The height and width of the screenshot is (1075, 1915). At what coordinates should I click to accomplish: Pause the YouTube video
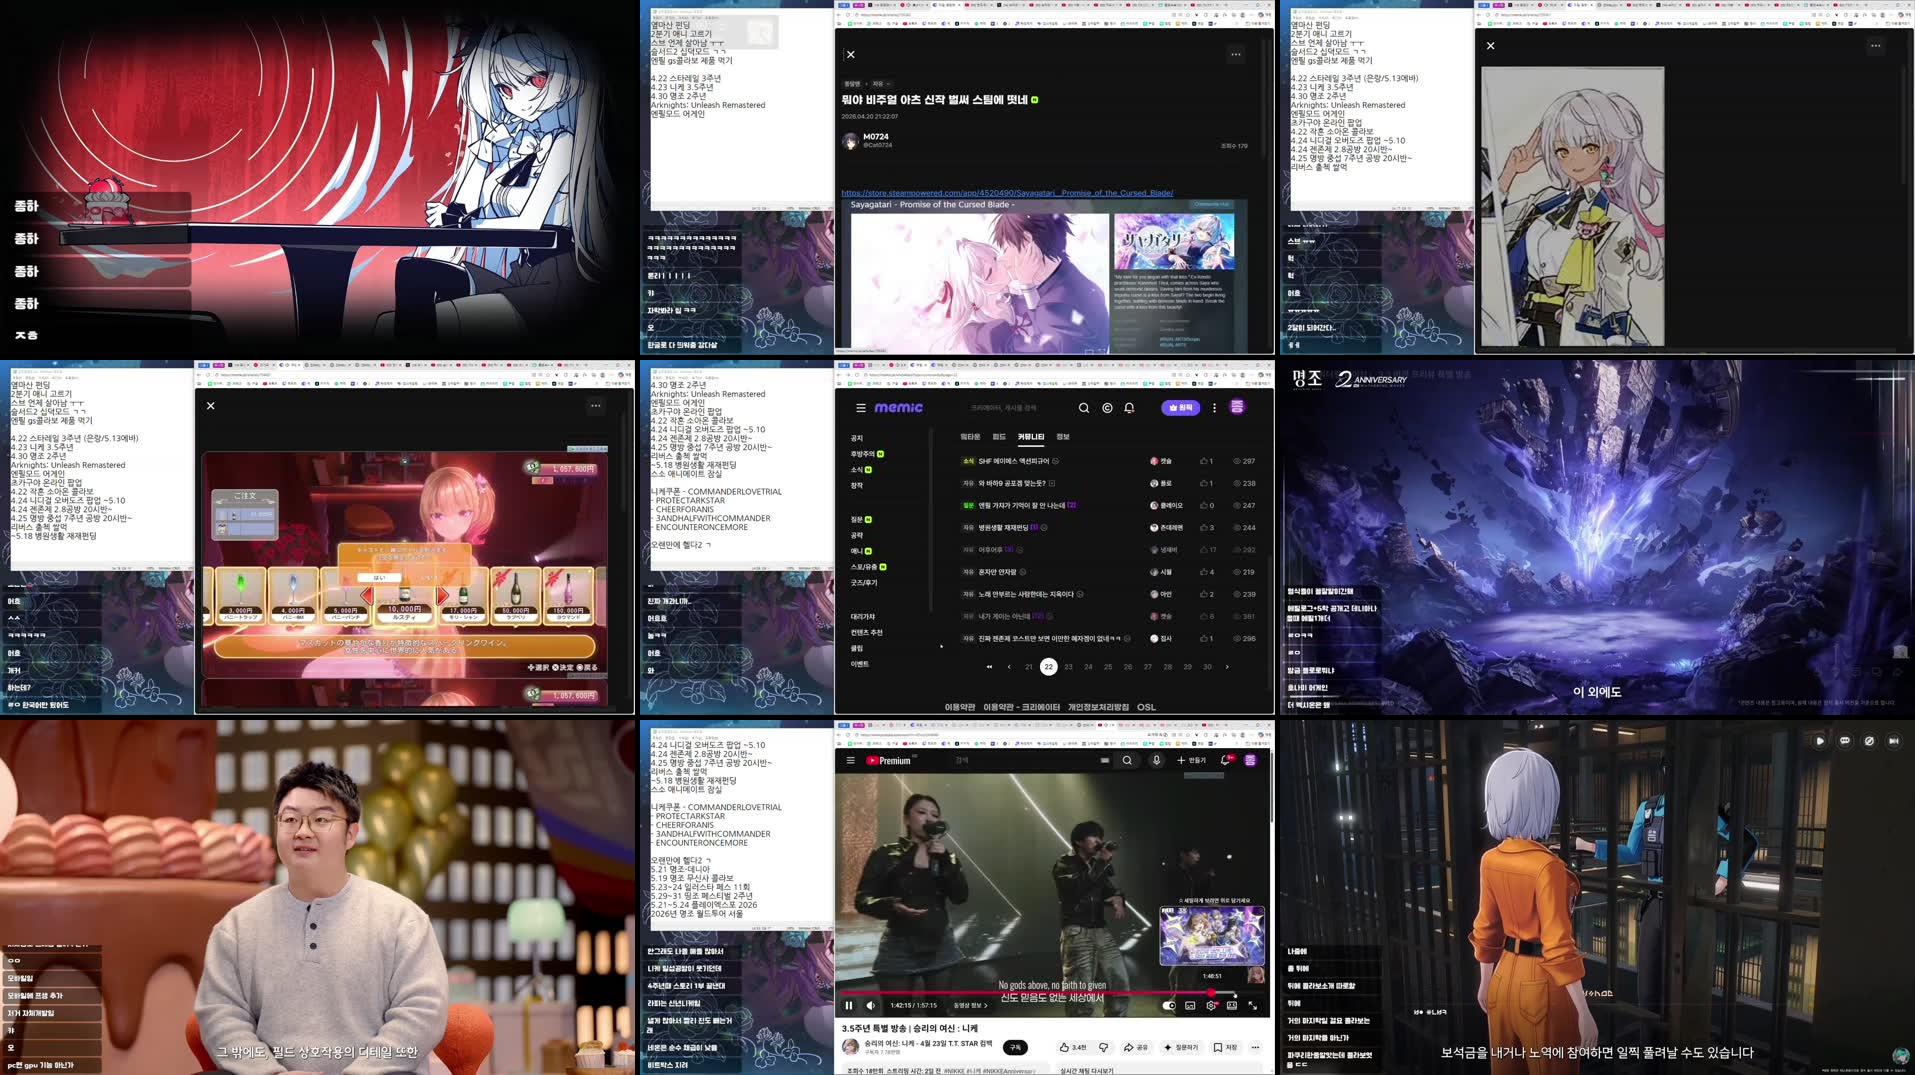pyautogui.click(x=849, y=1006)
